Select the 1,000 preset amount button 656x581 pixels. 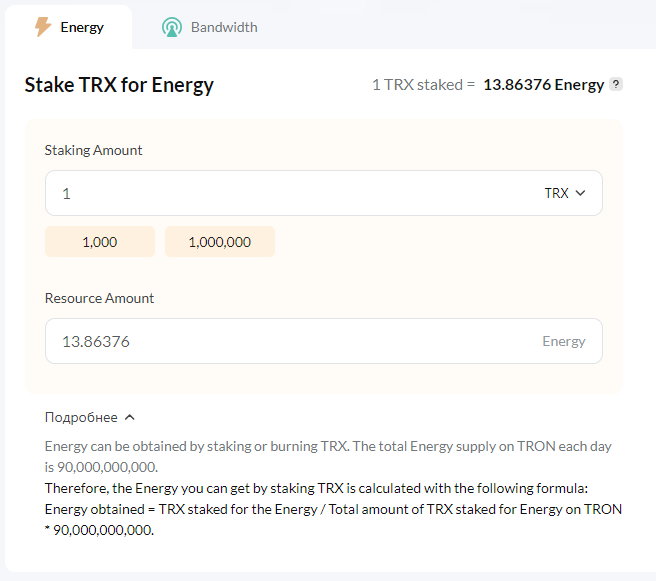pyautogui.click(x=100, y=242)
